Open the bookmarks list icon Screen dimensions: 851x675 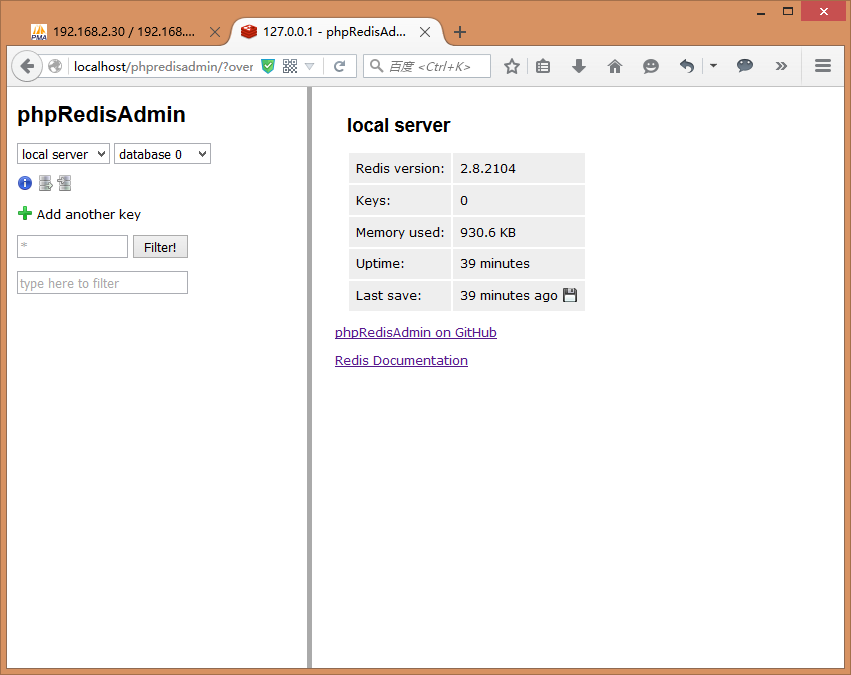(543, 66)
